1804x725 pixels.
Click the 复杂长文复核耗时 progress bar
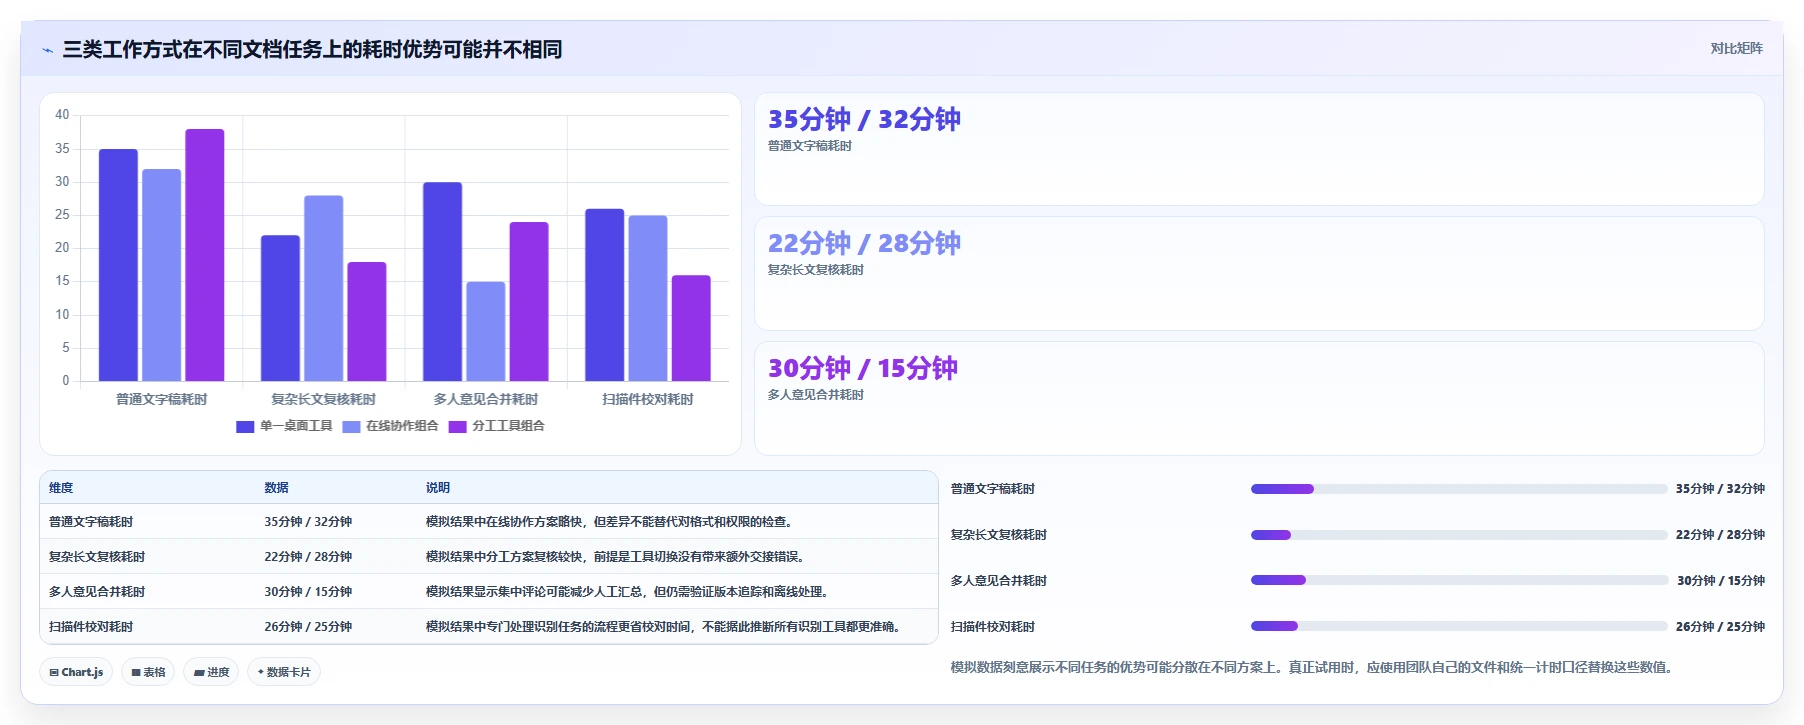1459,535
